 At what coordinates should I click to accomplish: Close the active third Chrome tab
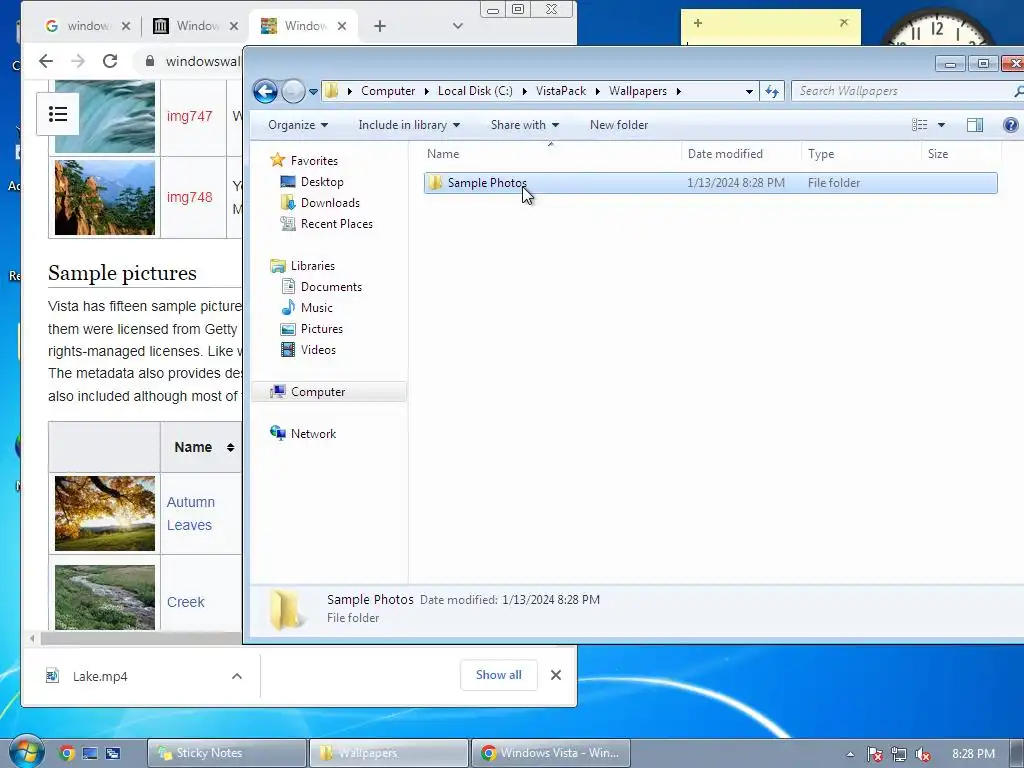coord(342,26)
